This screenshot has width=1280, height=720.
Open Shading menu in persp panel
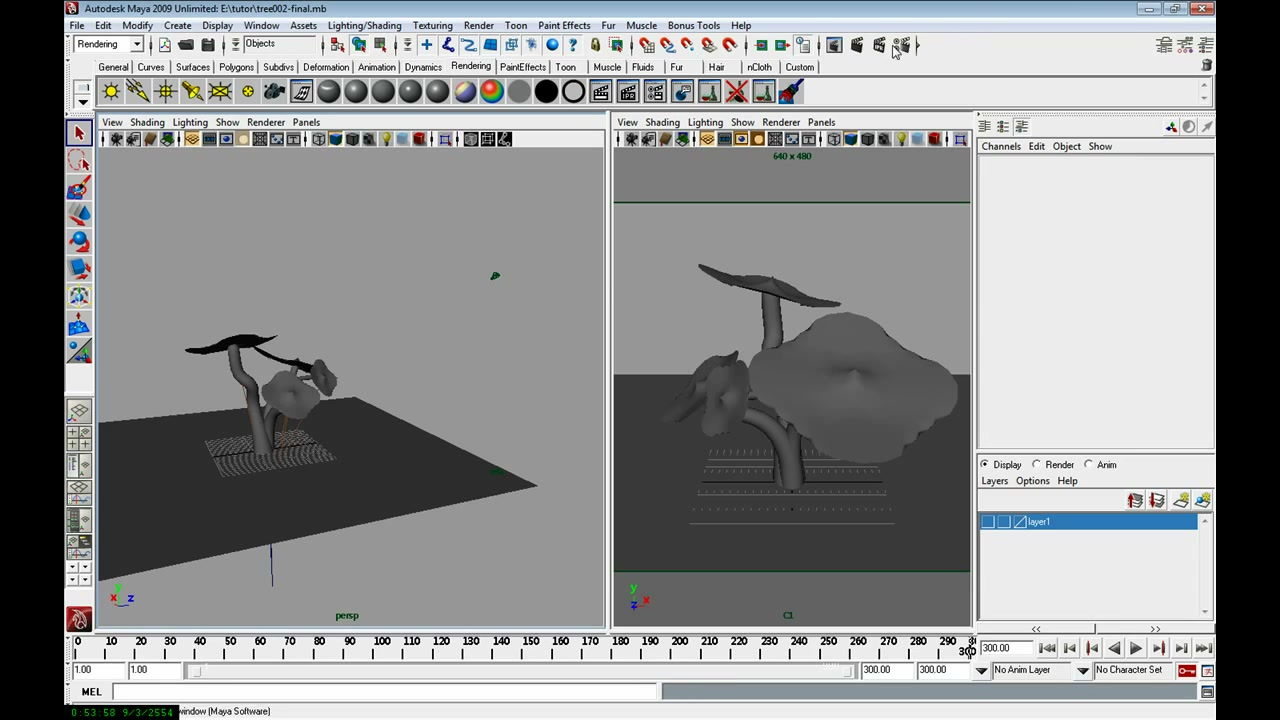(147, 122)
